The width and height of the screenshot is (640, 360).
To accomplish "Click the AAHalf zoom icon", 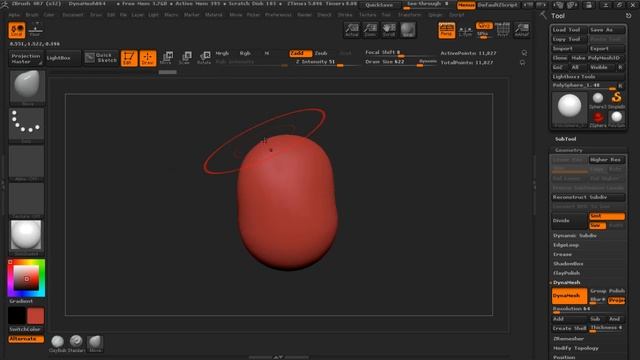I will pyautogui.click(x=522, y=31).
